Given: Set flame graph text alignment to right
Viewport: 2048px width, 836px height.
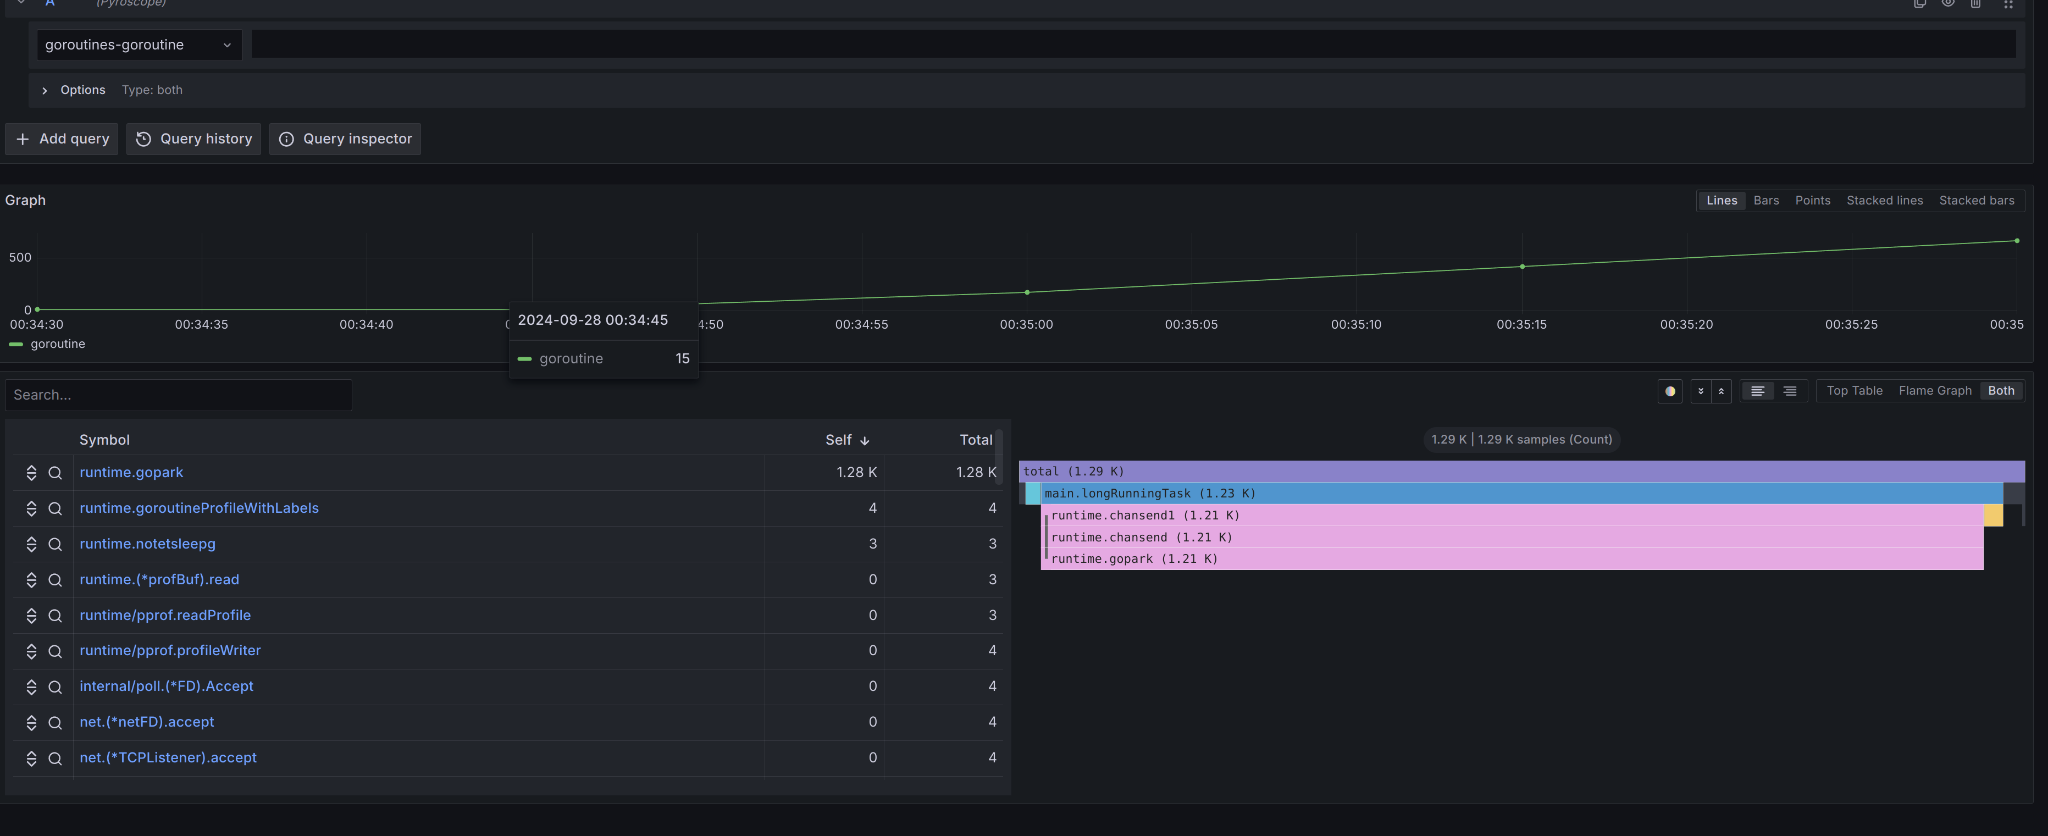Looking at the screenshot, I should click(x=1789, y=391).
